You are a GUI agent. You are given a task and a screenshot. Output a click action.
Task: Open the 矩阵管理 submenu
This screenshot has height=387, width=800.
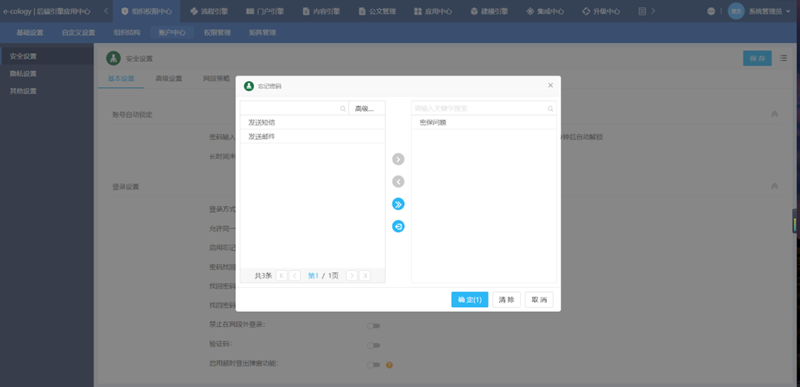click(x=262, y=33)
